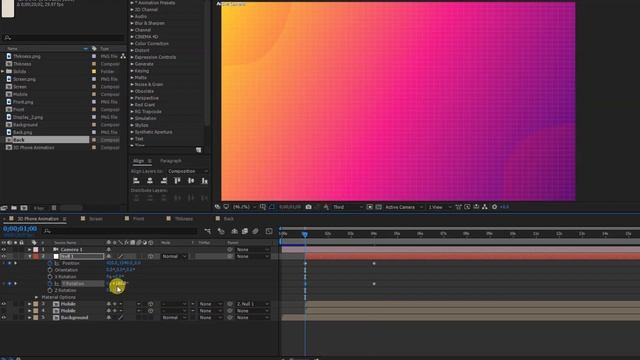Click new composition icon in Project panel

[24, 208]
